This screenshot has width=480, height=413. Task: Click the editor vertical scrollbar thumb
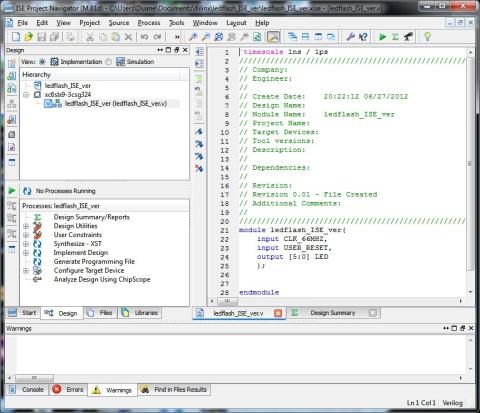(470, 164)
